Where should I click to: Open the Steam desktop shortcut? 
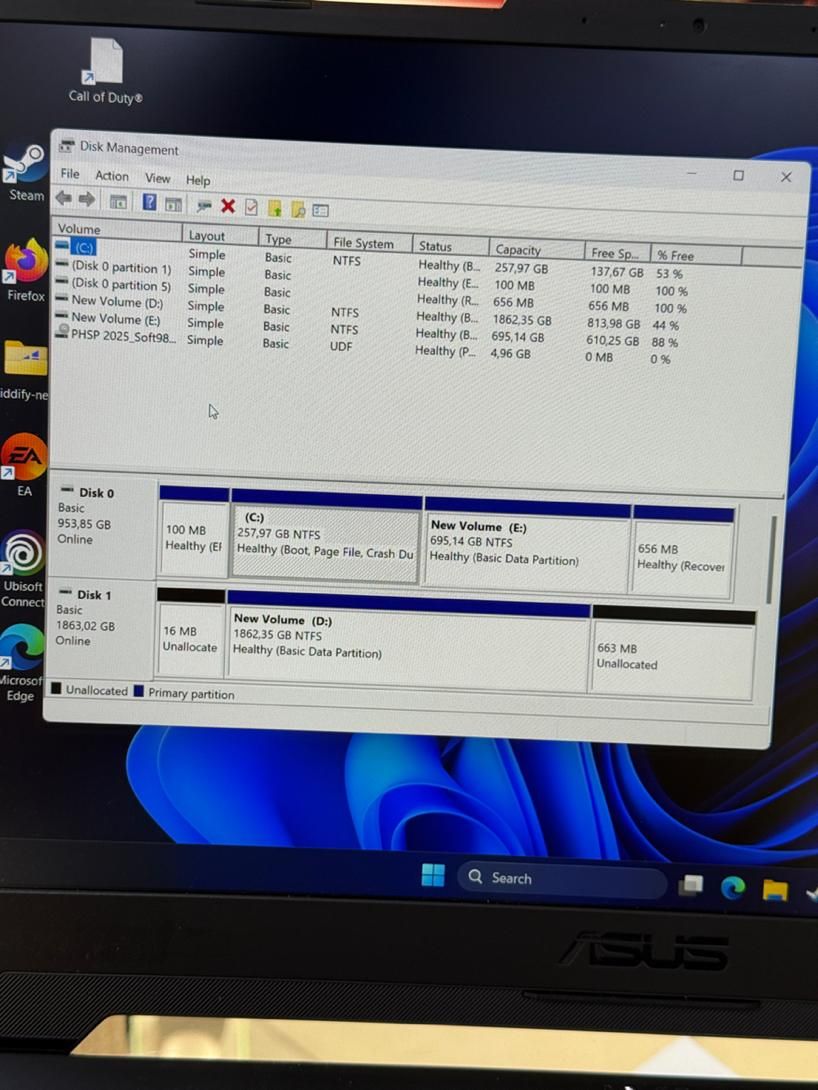[x=25, y=172]
